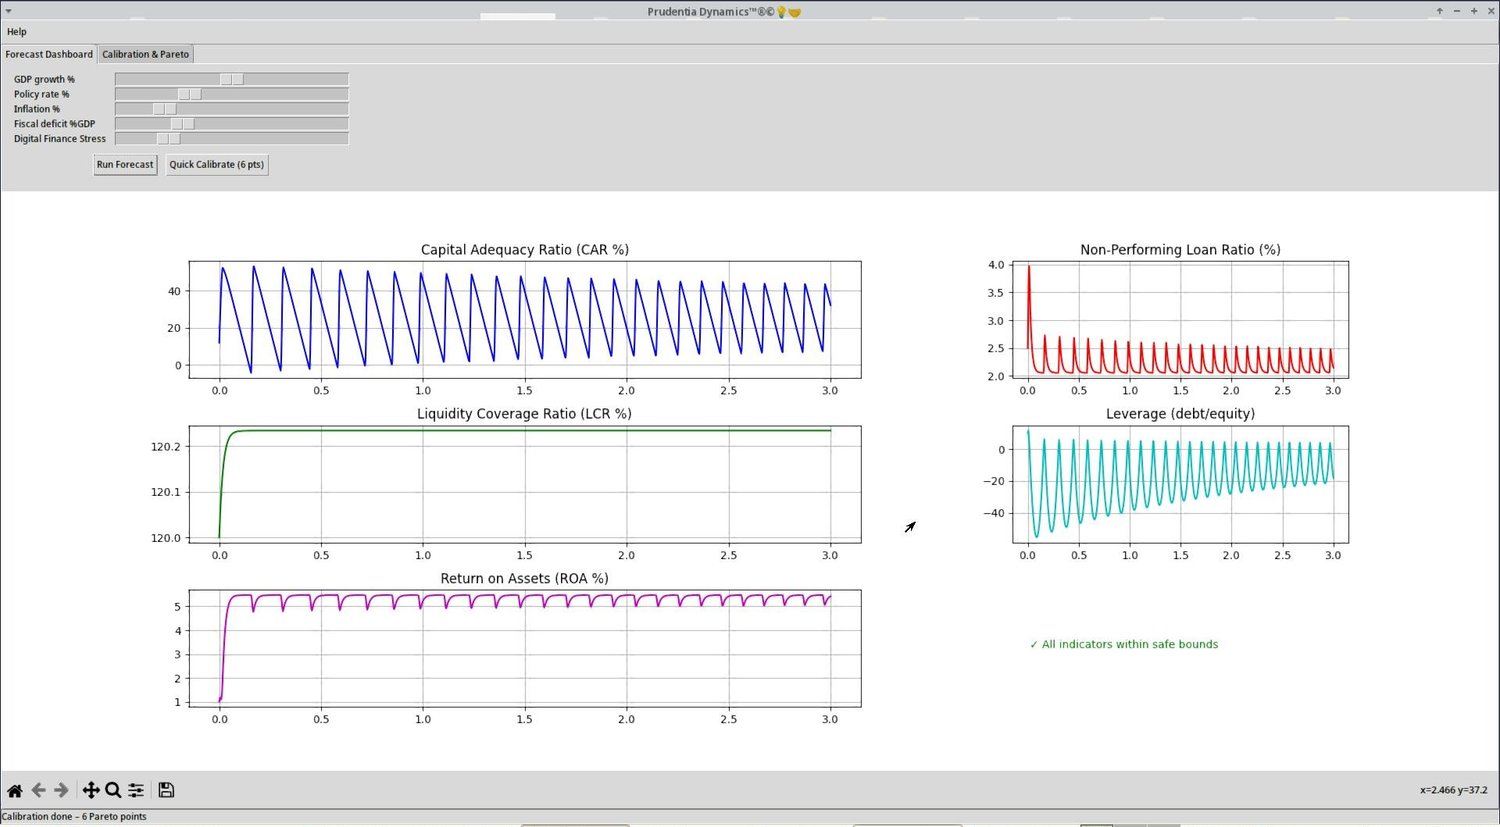The height and width of the screenshot is (827, 1500).
Task: Switch to Calibration & Pareto tab
Action: coord(145,54)
